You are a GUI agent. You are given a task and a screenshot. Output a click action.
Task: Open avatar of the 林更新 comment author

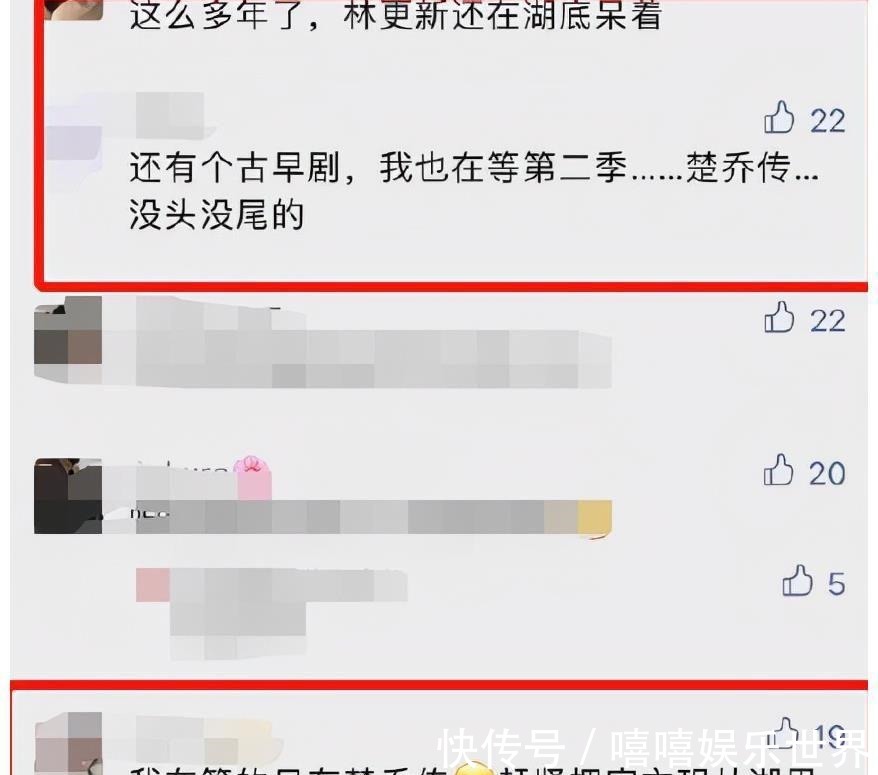point(74,10)
